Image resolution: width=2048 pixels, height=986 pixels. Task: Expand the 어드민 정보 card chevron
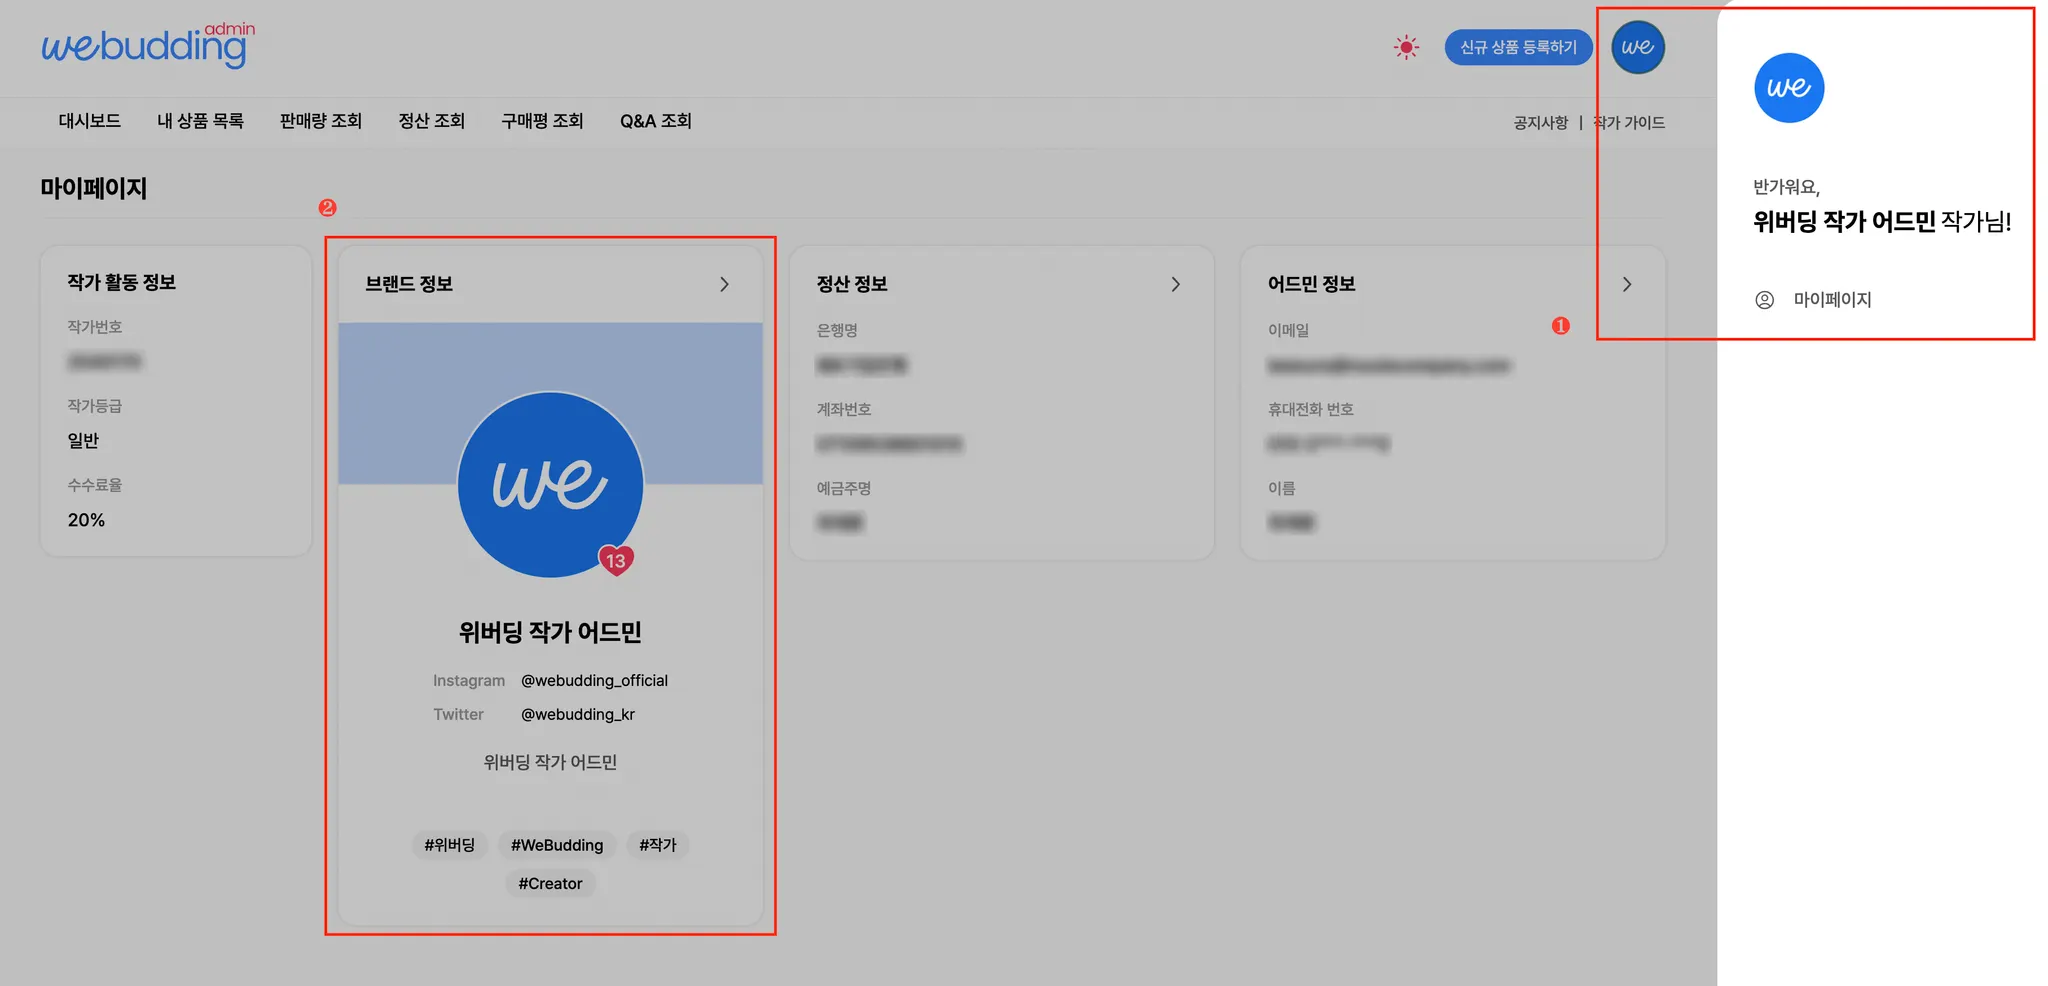pyautogui.click(x=1627, y=285)
